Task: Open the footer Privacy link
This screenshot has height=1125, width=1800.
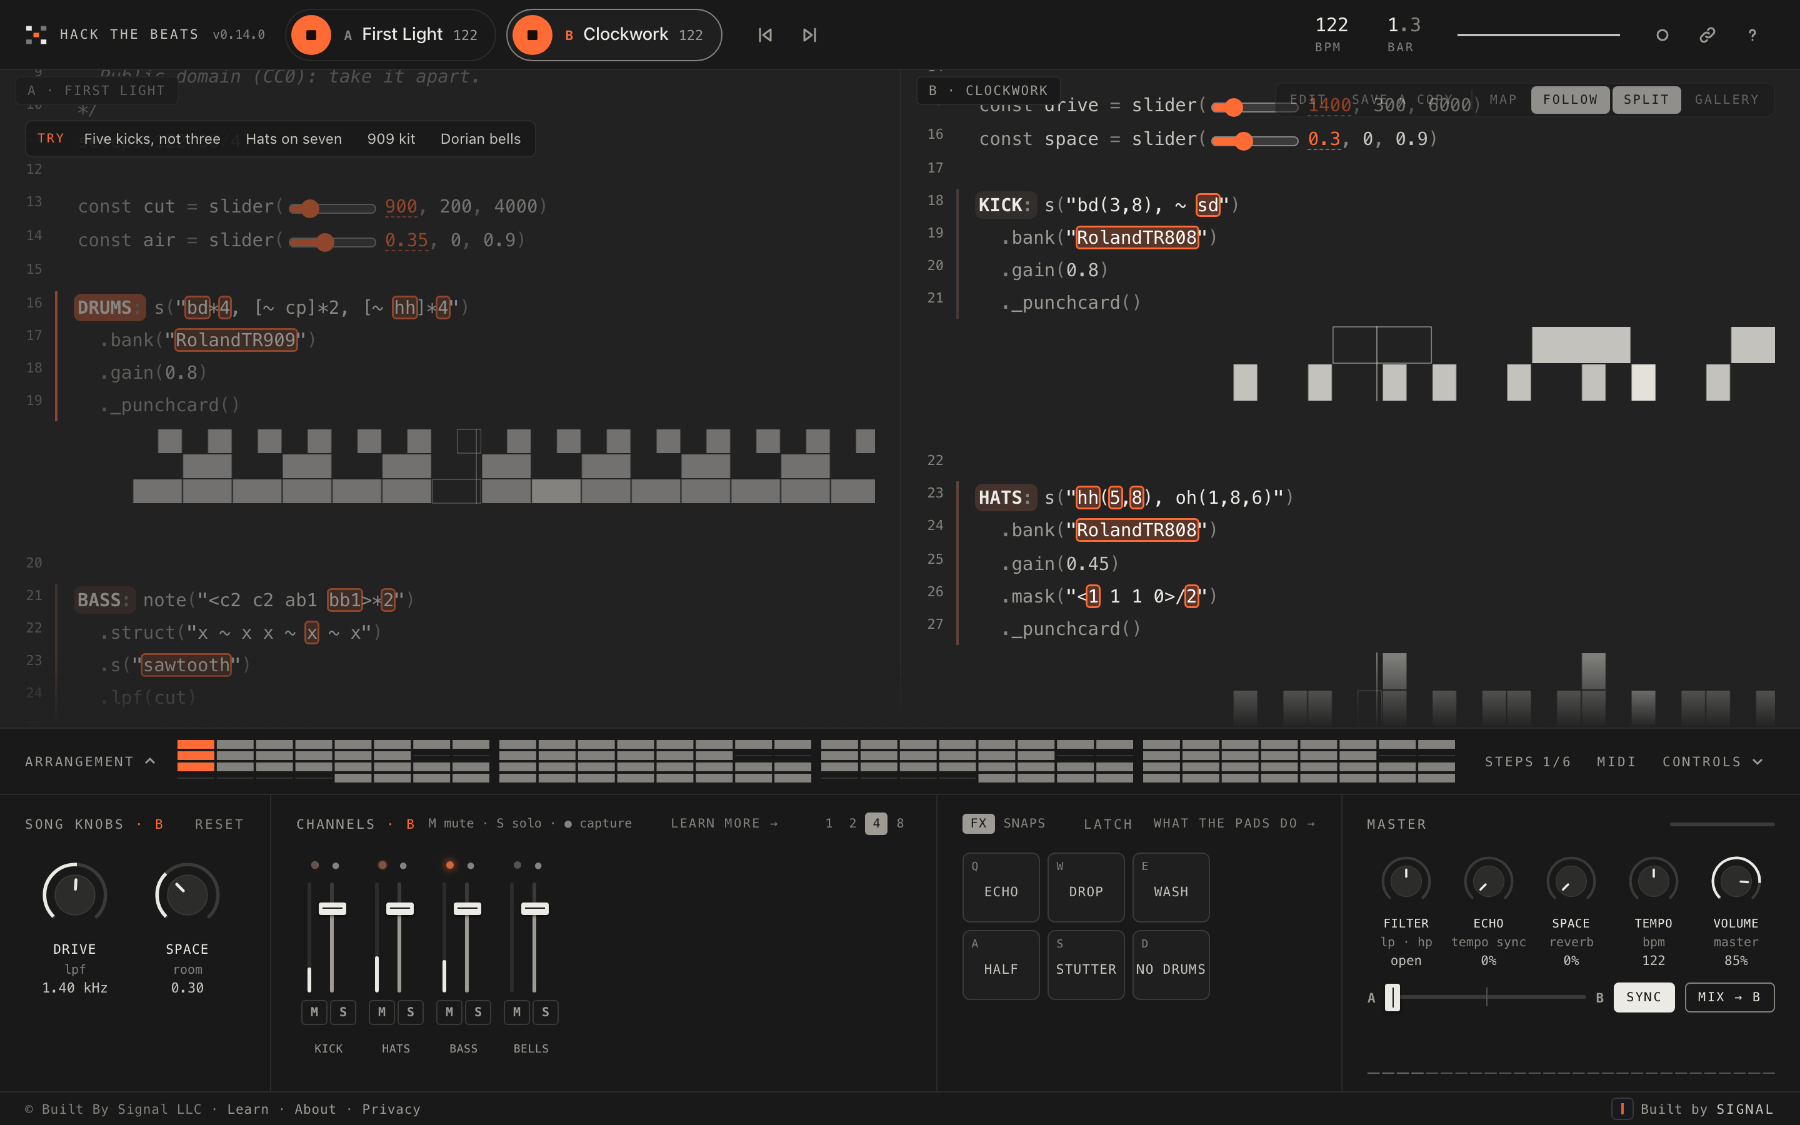Action: 391,1109
